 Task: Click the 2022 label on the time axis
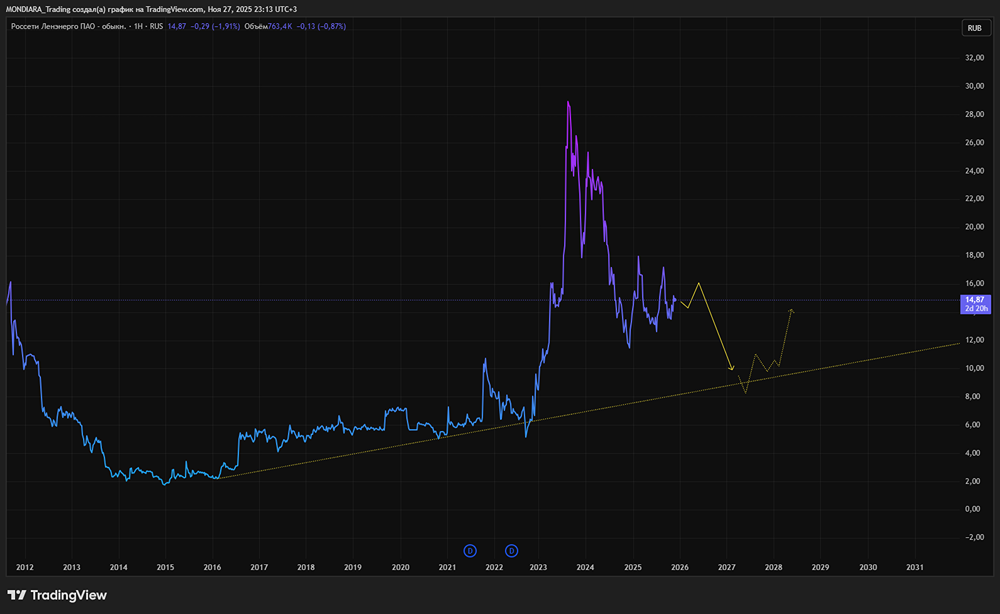click(494, 567)
